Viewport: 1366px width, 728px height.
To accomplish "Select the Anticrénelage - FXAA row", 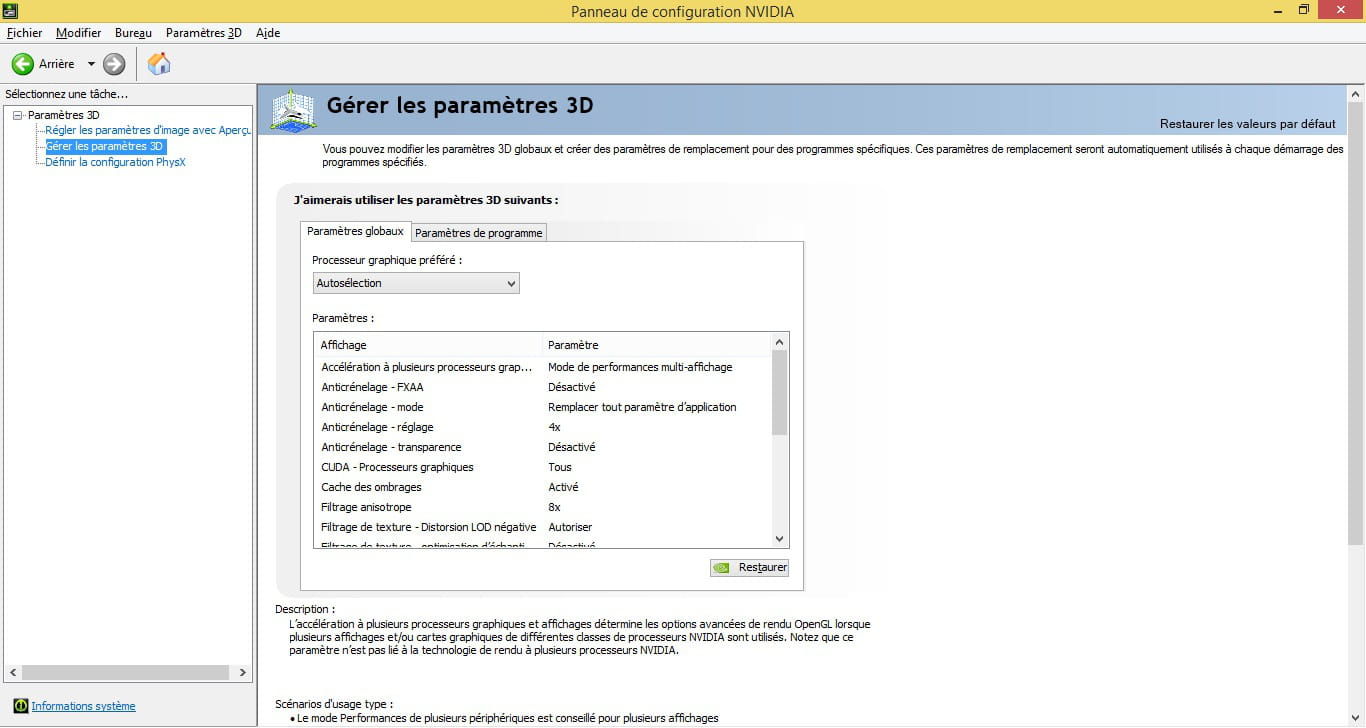I will (x=543, y=387).
